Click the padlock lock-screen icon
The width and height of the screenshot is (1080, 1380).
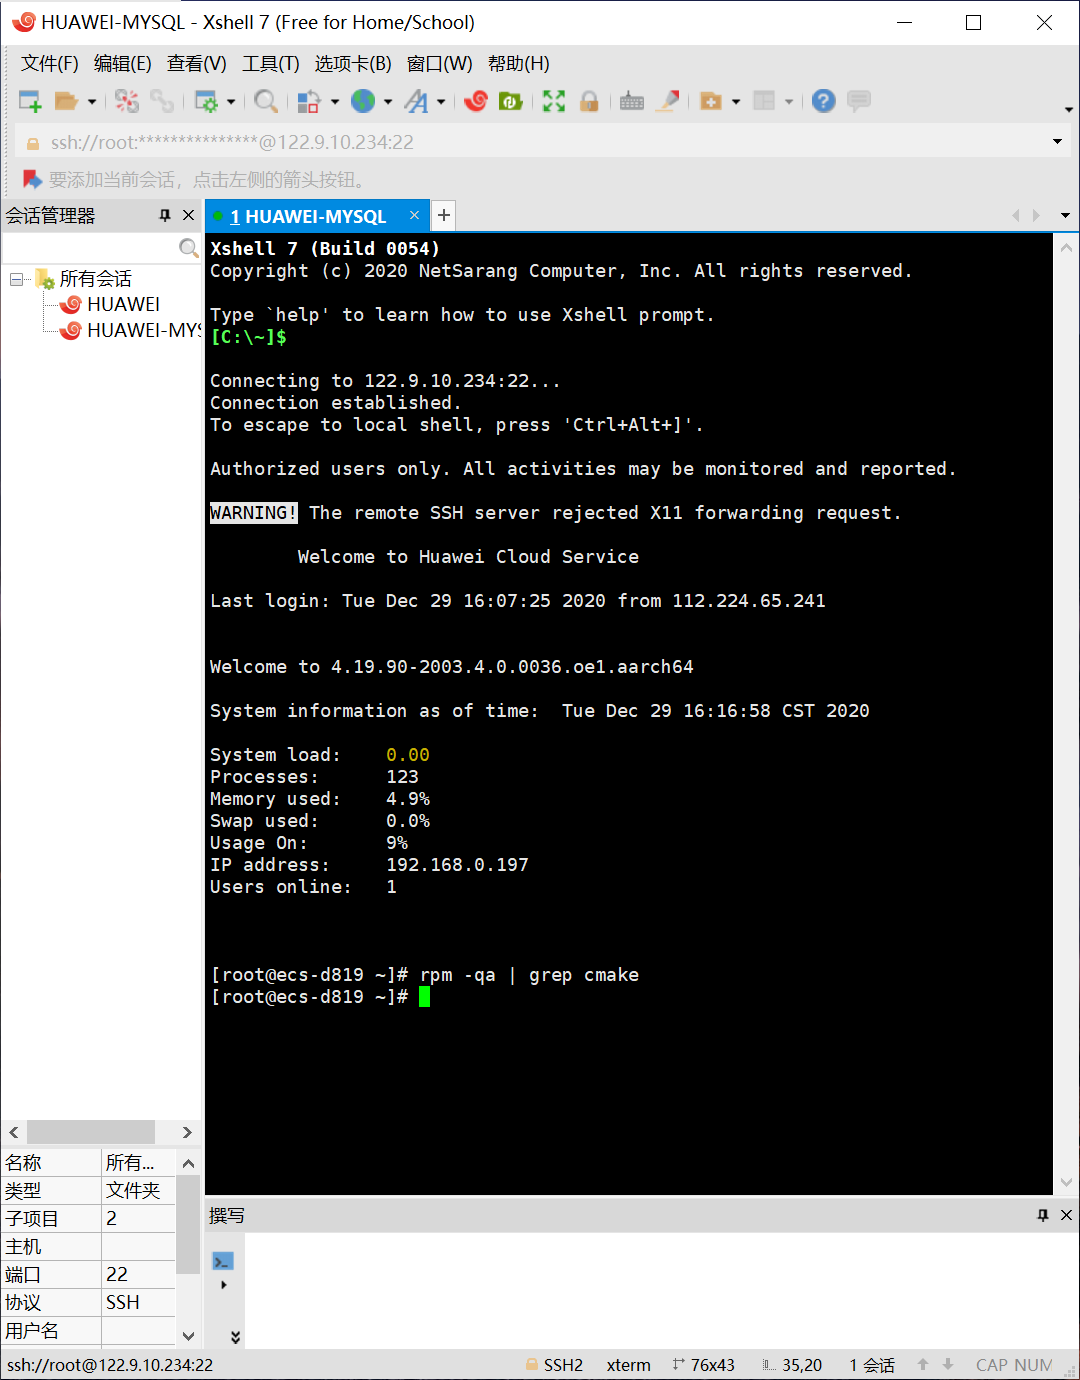tap(589, 101)
